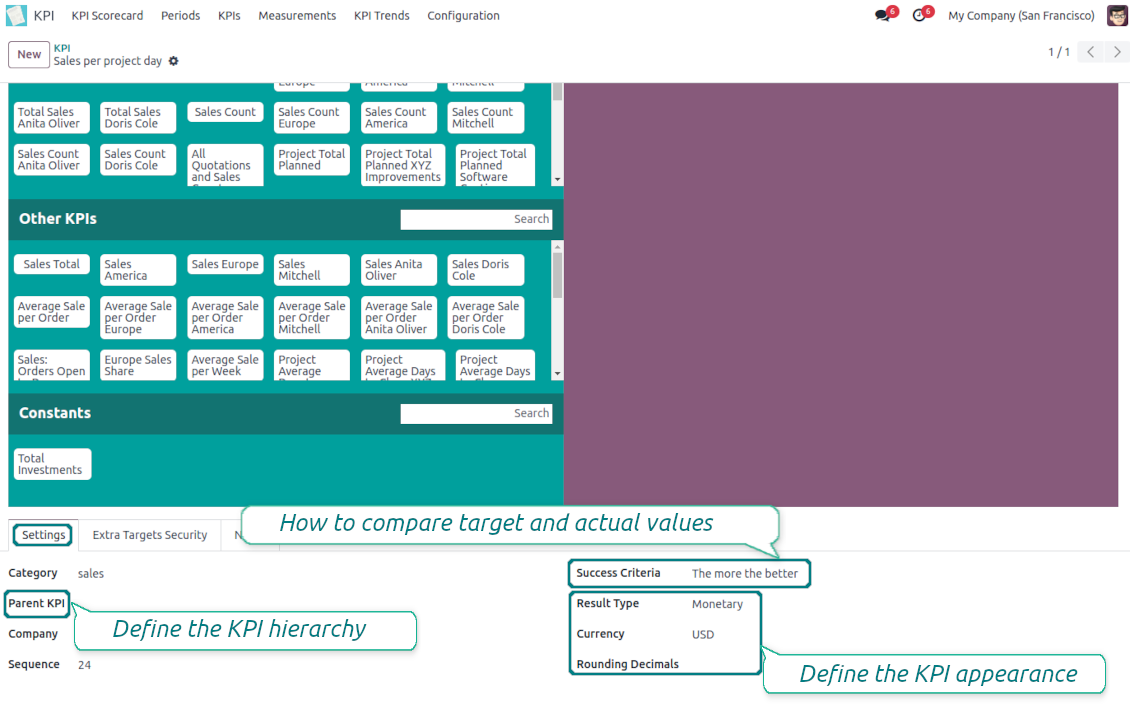Open the Currency USD dropdown
1130x716 pixels.
(x=703, y=635)
